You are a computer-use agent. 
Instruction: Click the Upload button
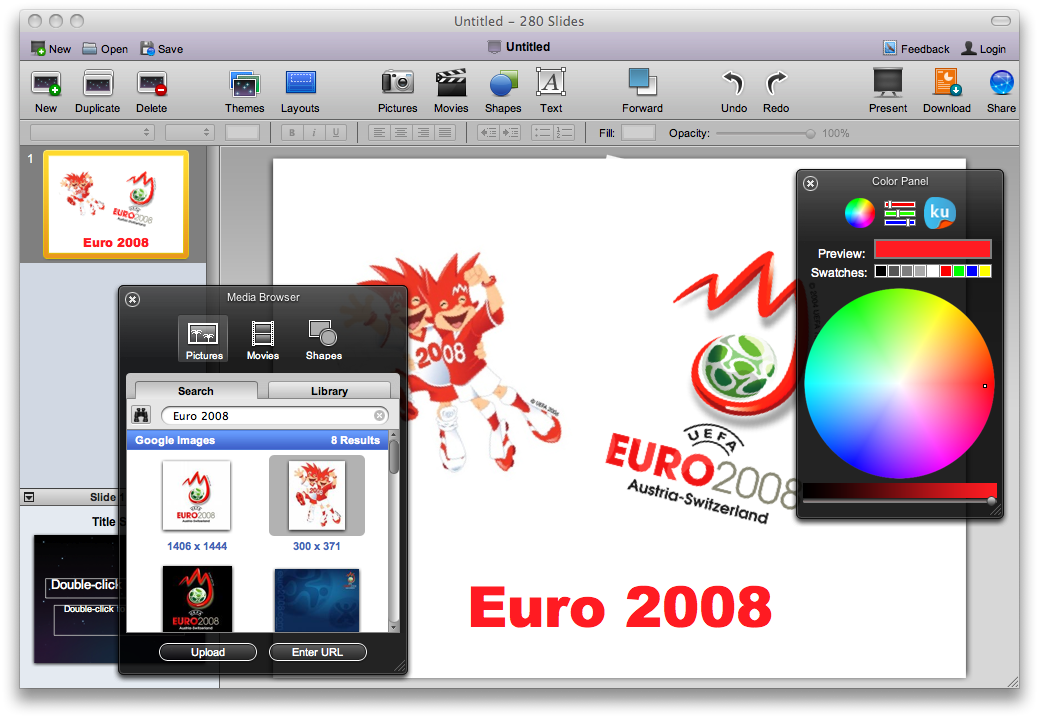pos(208,652)
